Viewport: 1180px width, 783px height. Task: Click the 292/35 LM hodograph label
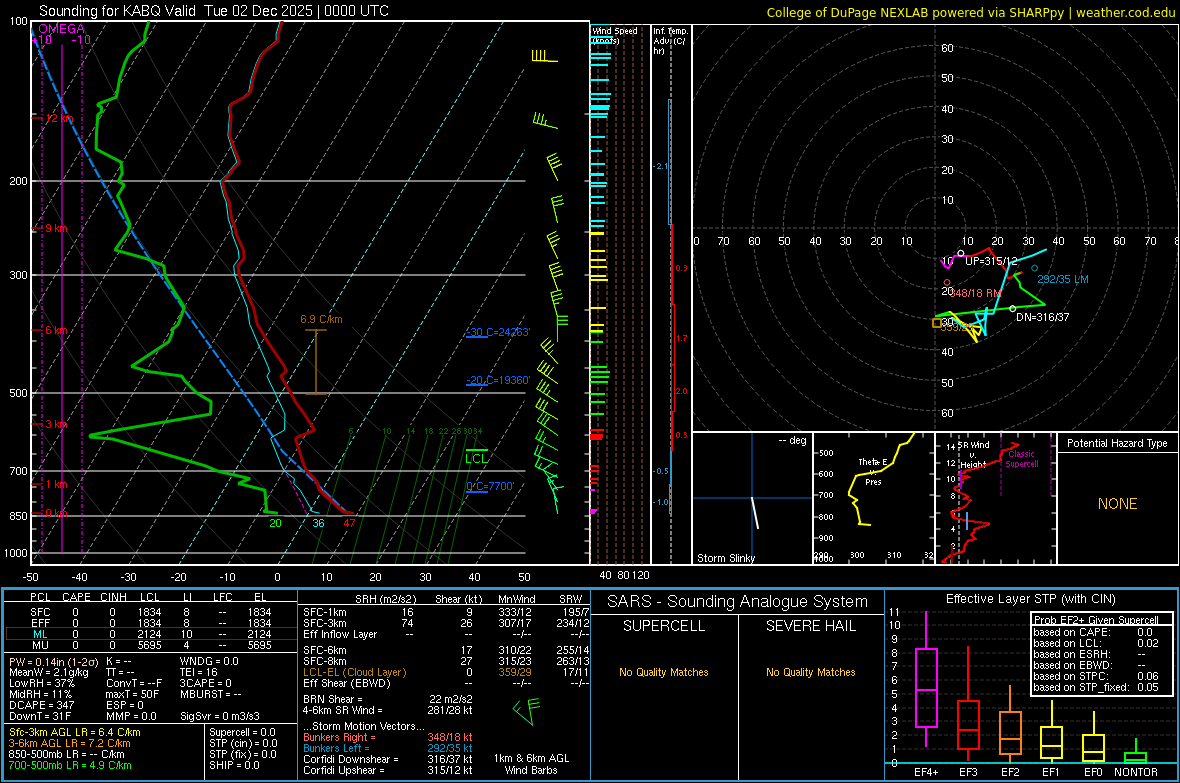pyautogui.click(x=1063, y=279)
